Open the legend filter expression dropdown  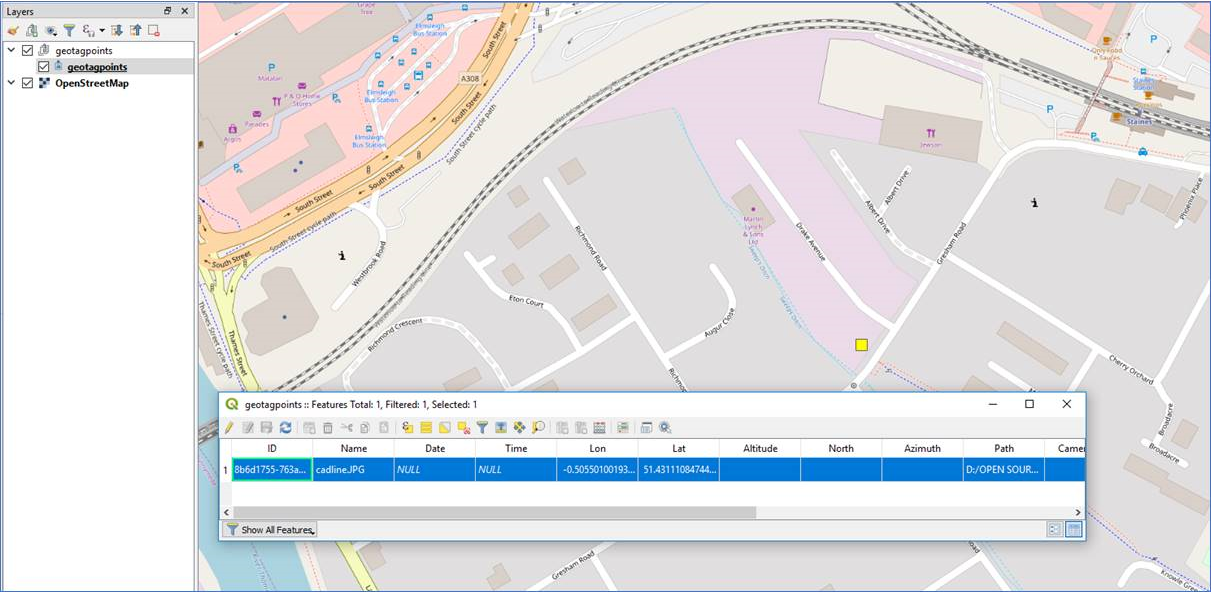point(102,29)
